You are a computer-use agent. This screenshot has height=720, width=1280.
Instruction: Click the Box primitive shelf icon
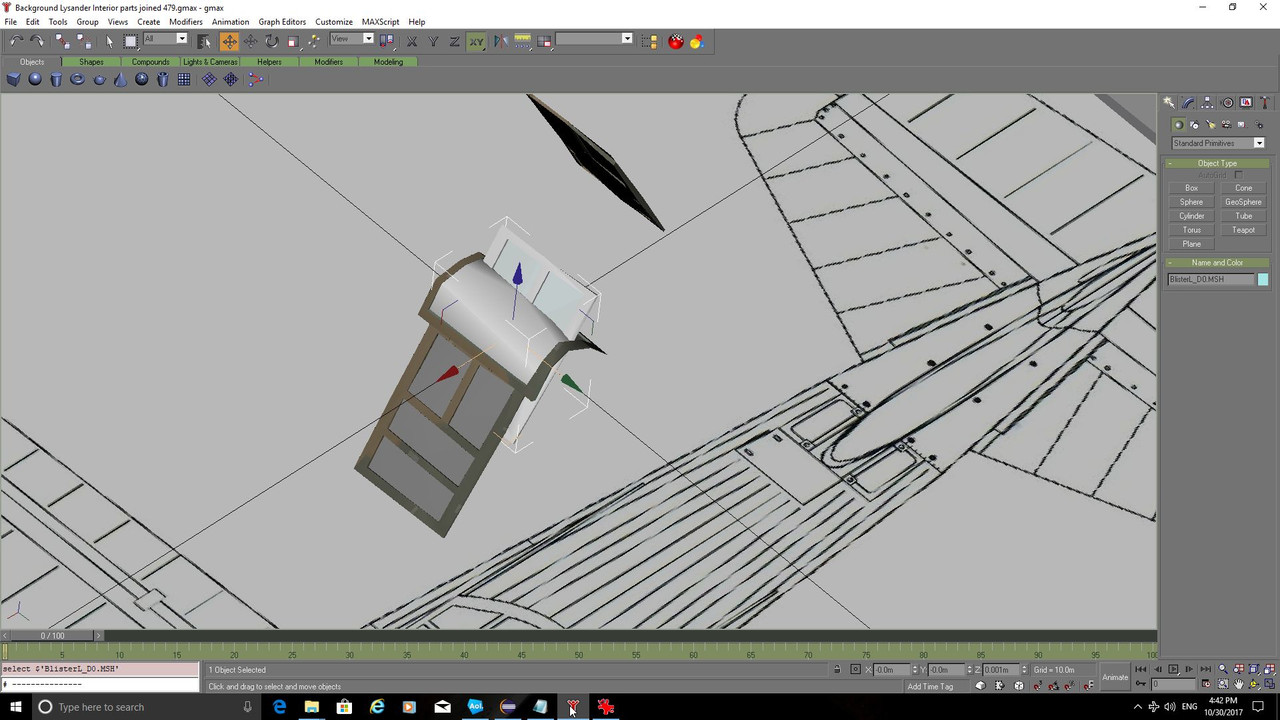[13, 79]
